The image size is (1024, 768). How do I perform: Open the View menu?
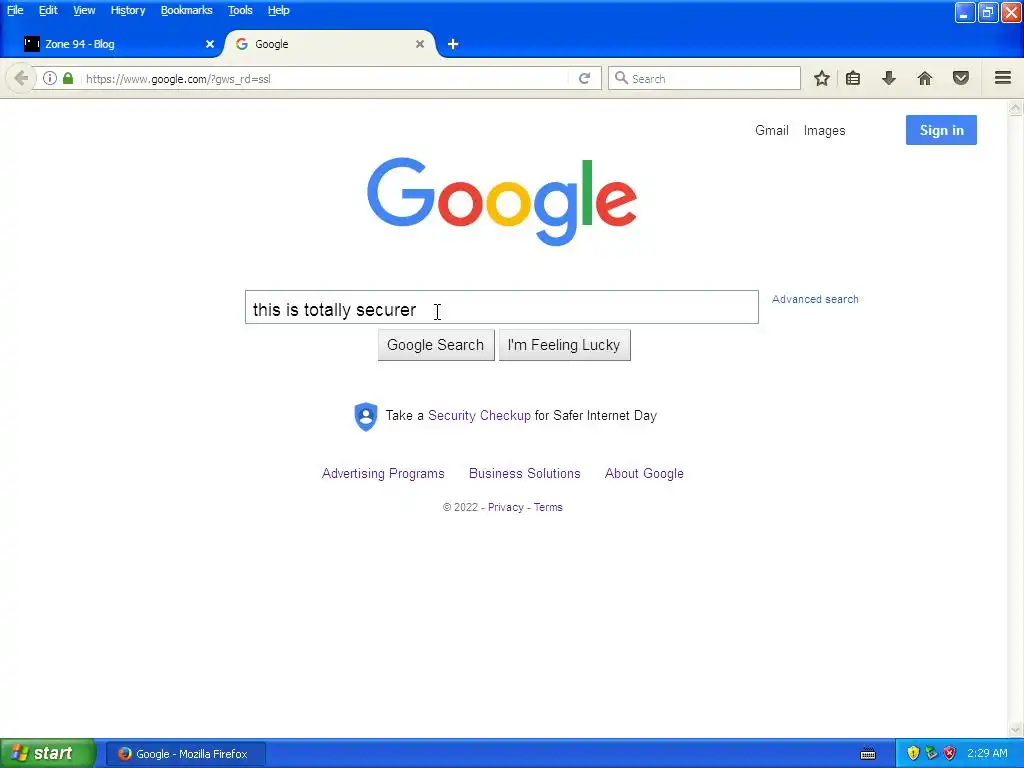[84, 10]
